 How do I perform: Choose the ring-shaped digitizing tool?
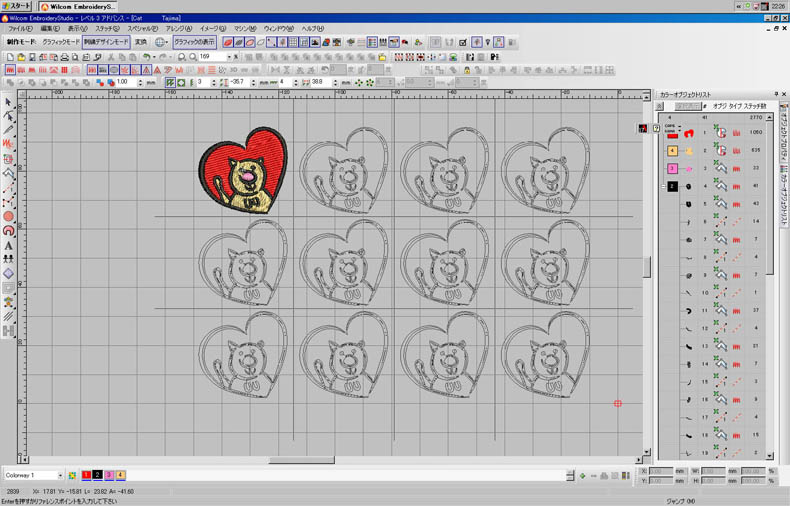pos(8,231)
